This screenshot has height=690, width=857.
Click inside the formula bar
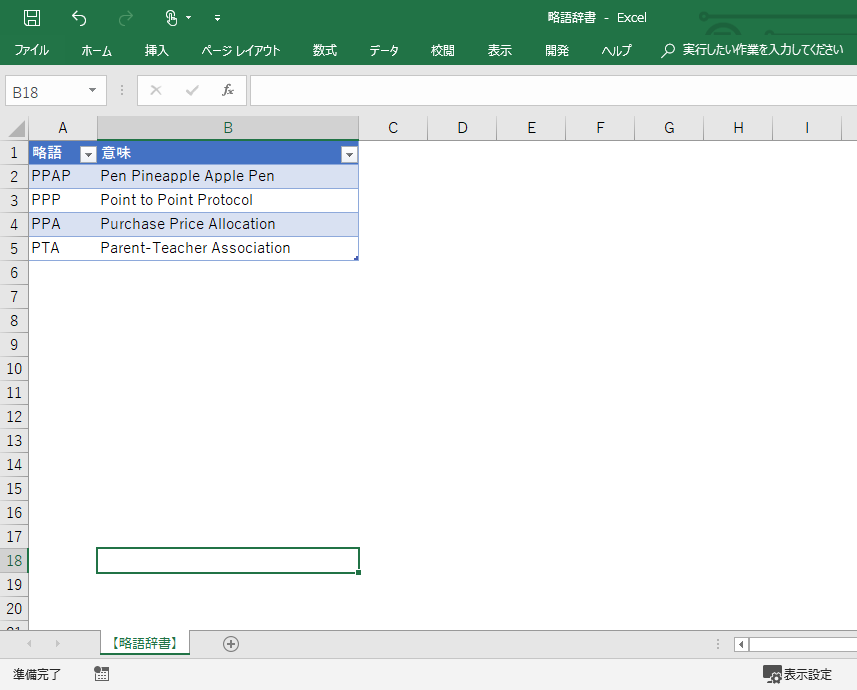click(553, 91)
